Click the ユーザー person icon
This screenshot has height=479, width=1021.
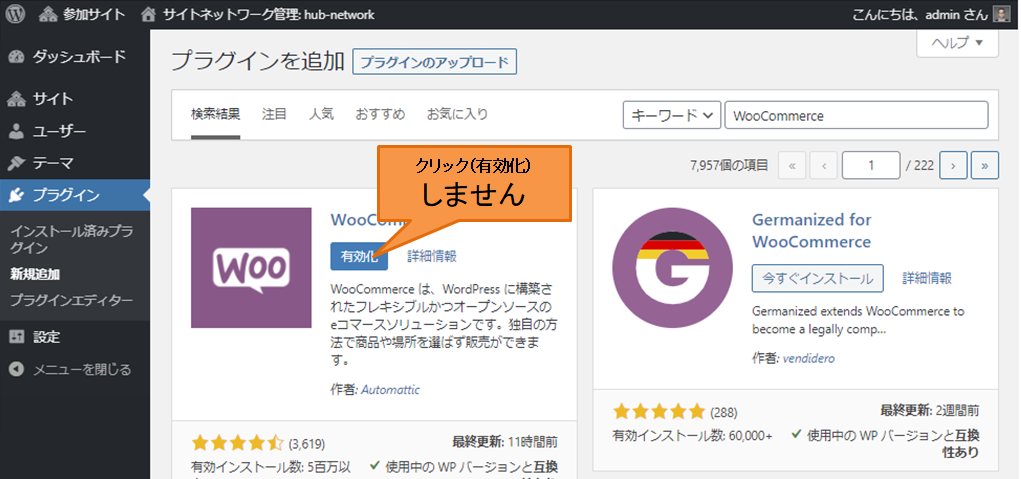click(x=17, y=131)
